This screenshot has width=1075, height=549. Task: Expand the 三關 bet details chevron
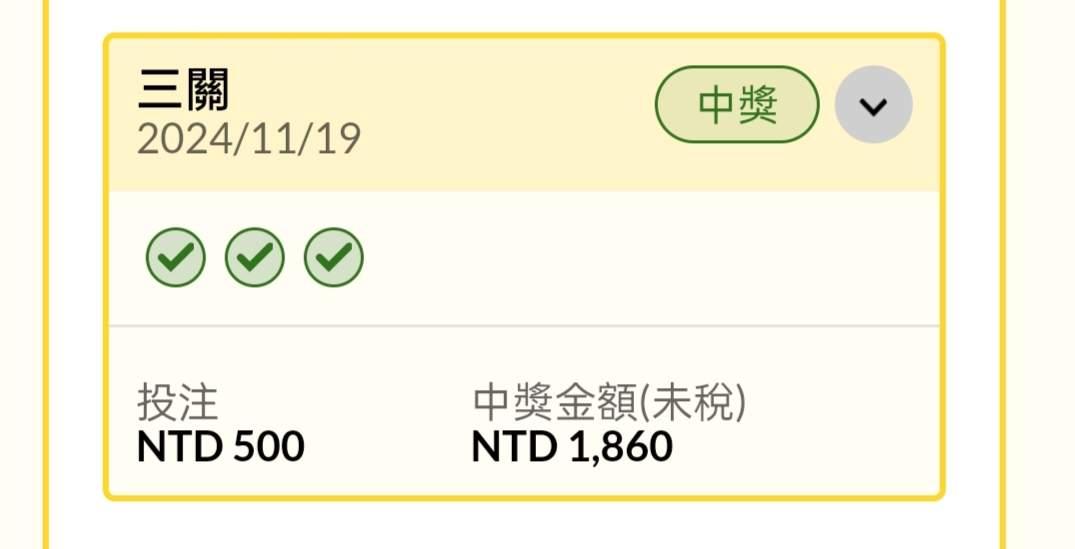[x=873, y=105]
